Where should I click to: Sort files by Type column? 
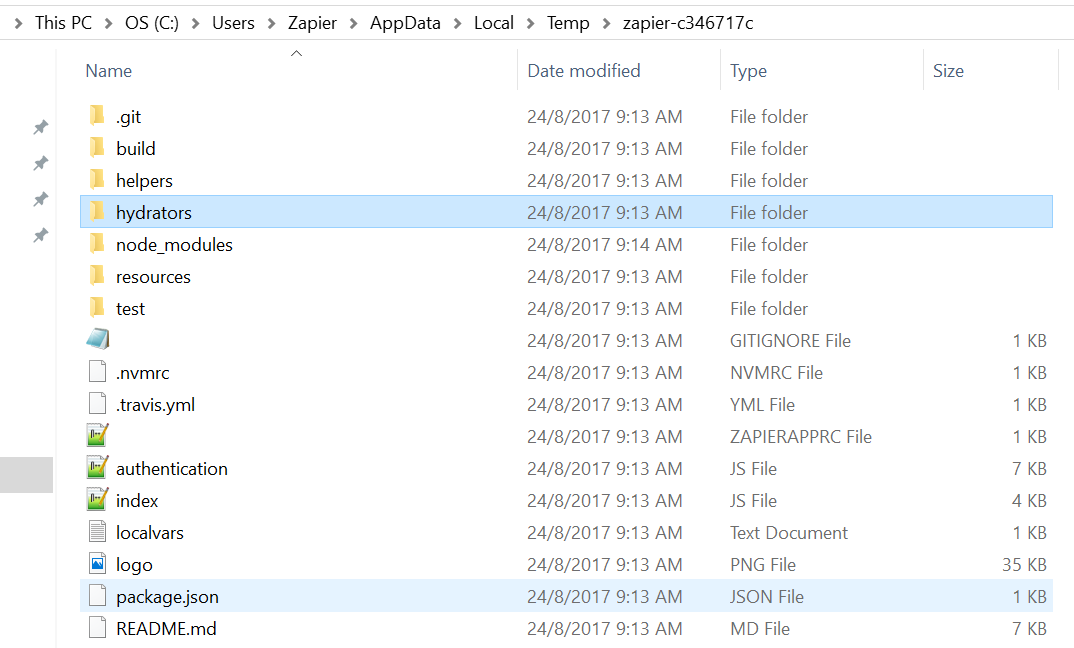tap(749, 71)
